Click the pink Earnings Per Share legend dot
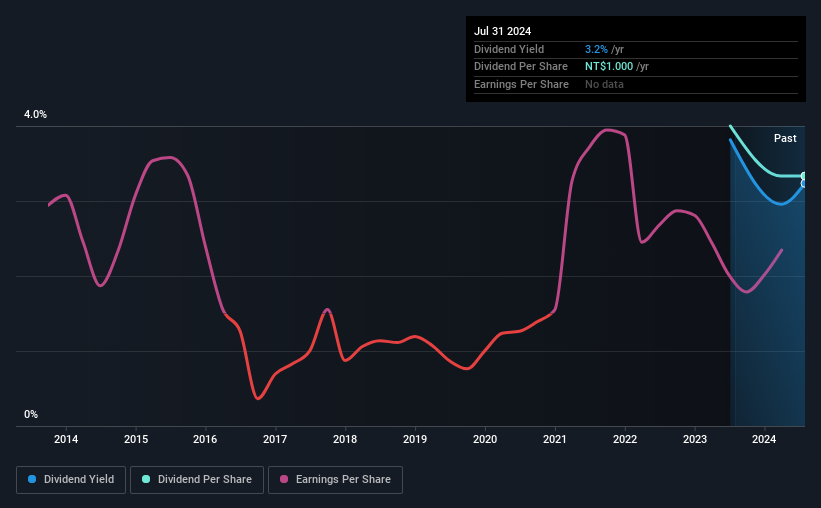The image size is (821, 508). [284, 479]
